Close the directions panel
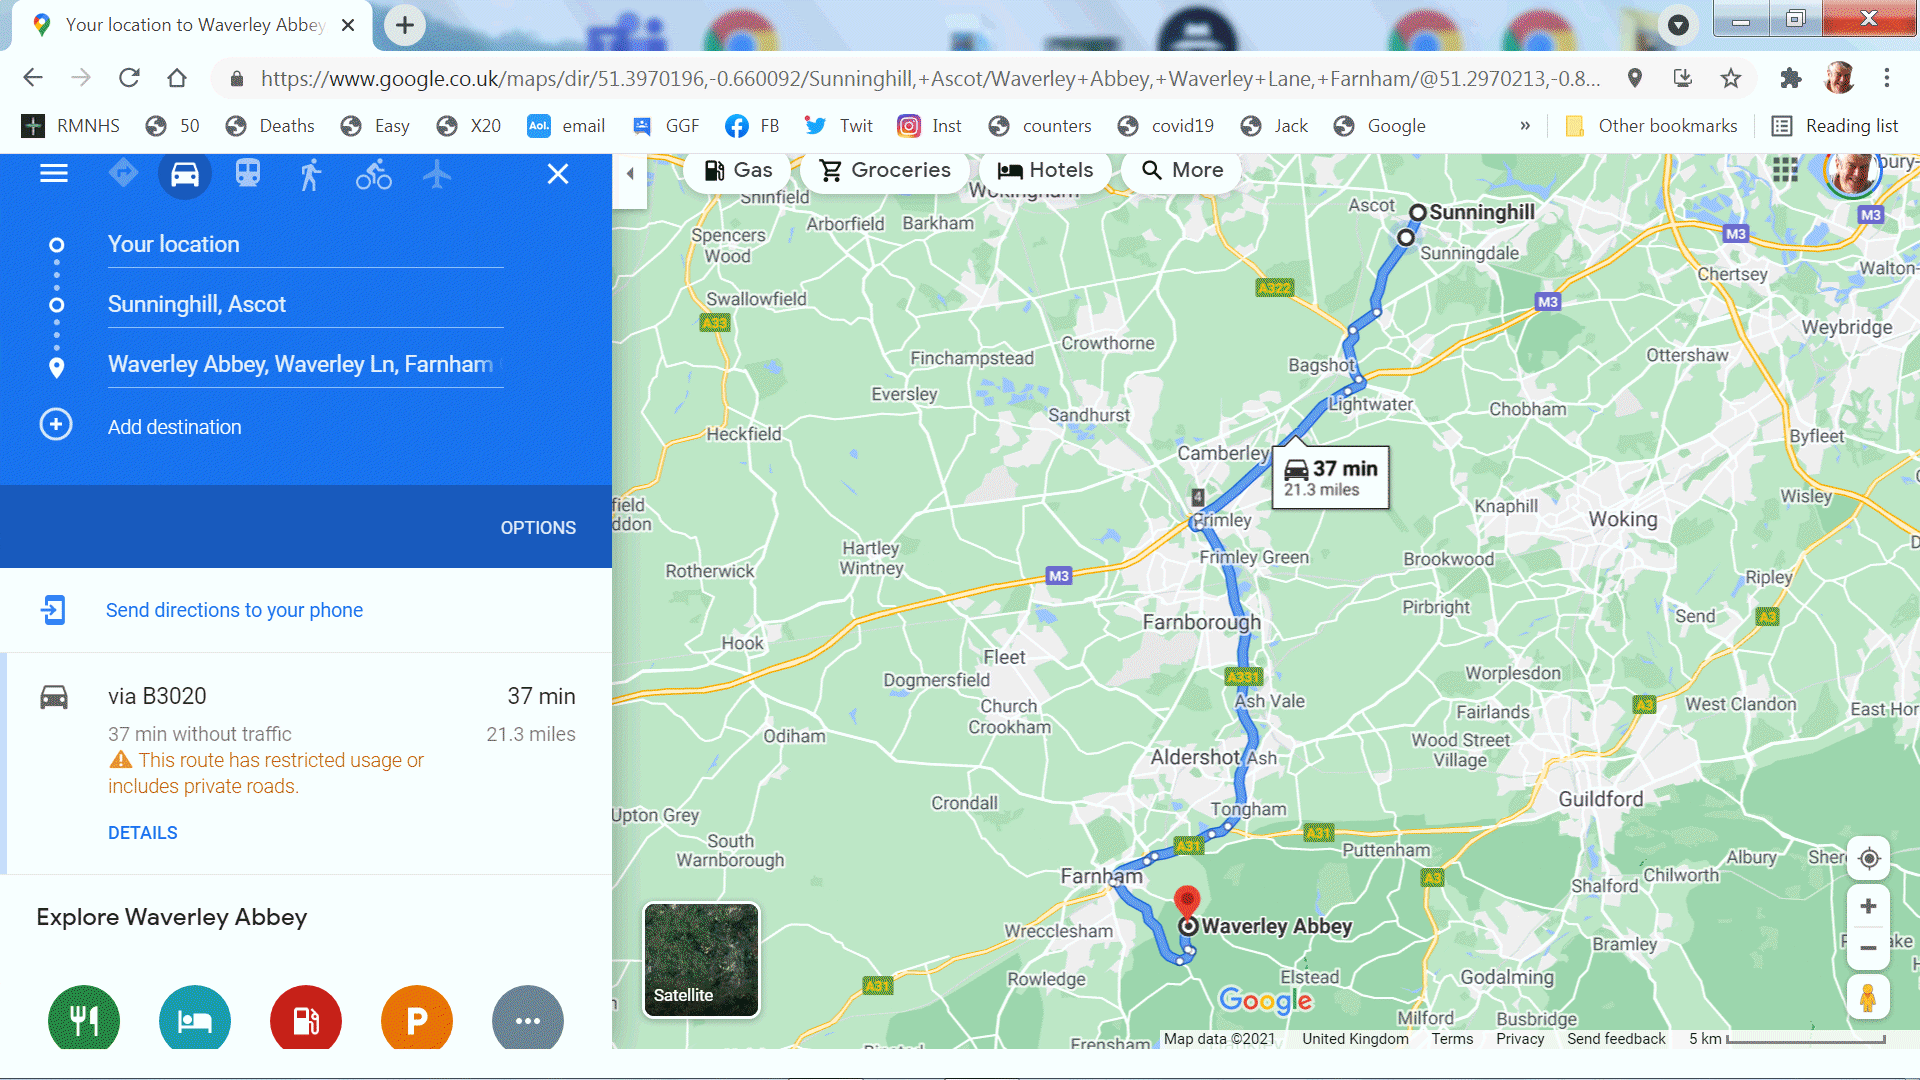The width and height of the screenshot is (1920, 1080). 558,174
